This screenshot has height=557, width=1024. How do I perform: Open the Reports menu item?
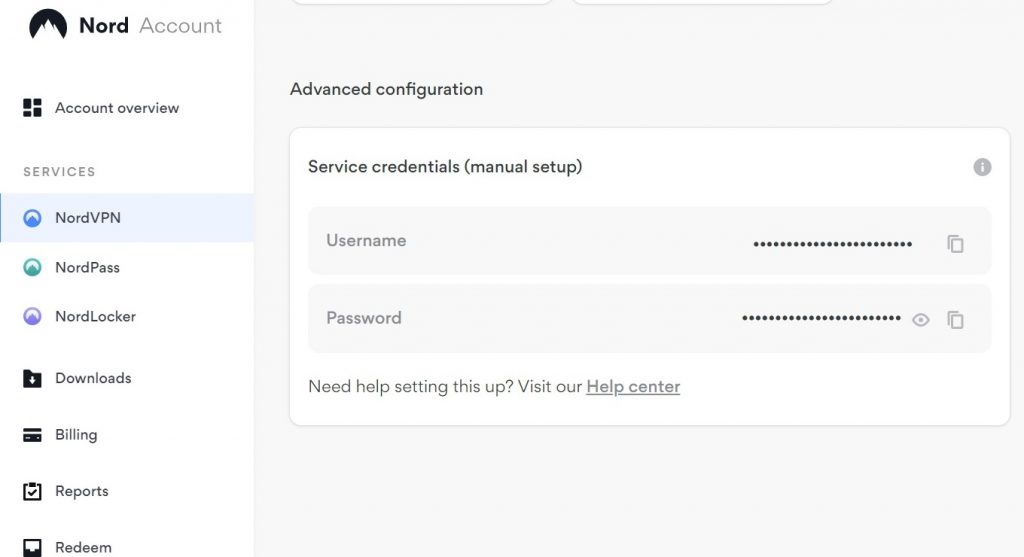click(81, 491)
